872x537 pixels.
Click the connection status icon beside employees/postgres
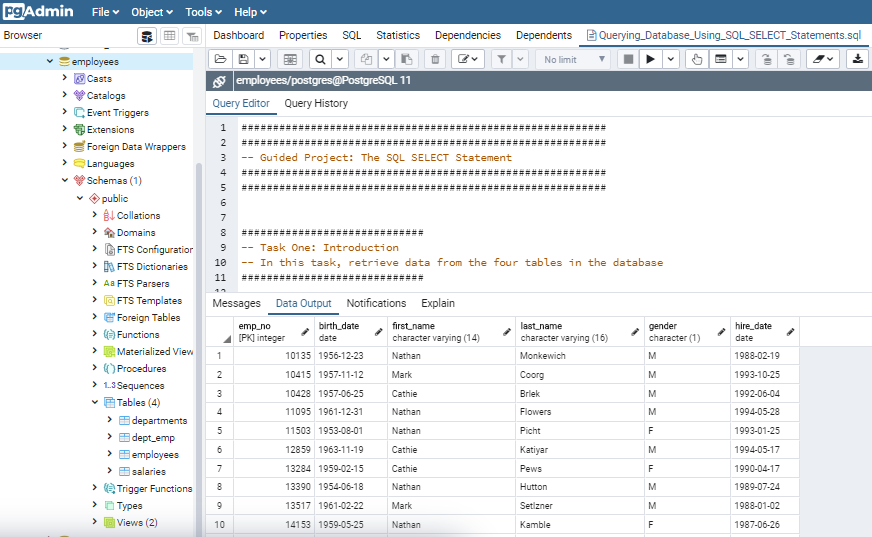220,82
